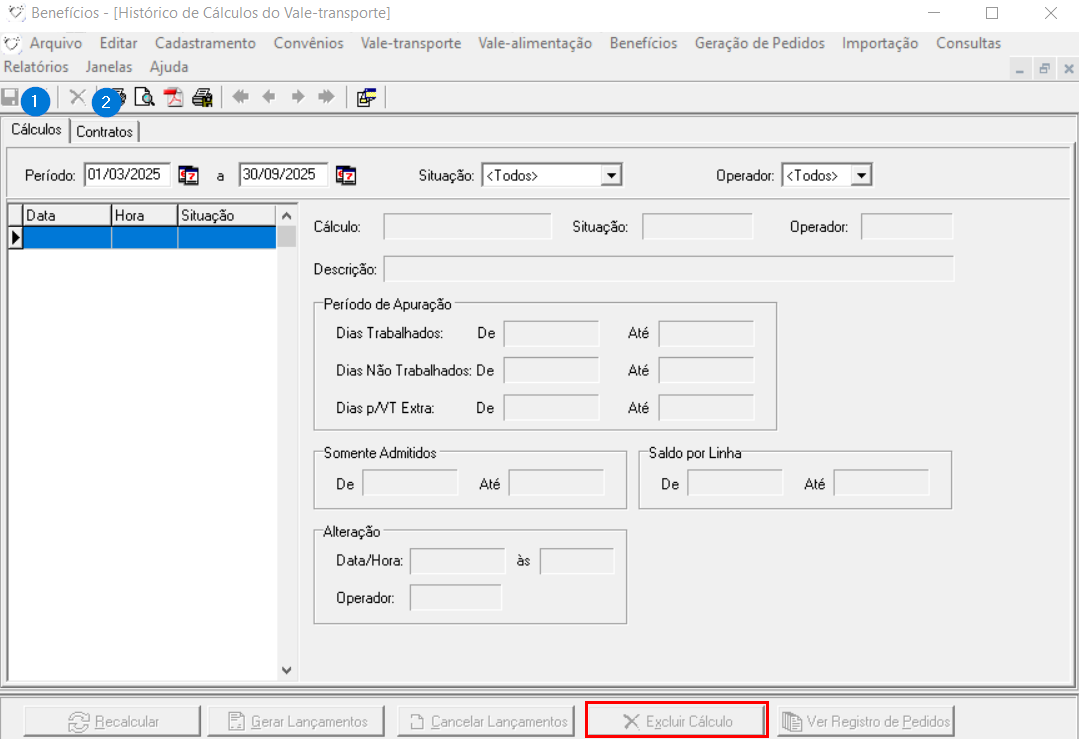Click the delete X toolbar icon
This screenshot has height=739, width=1079.
[76, 97]
